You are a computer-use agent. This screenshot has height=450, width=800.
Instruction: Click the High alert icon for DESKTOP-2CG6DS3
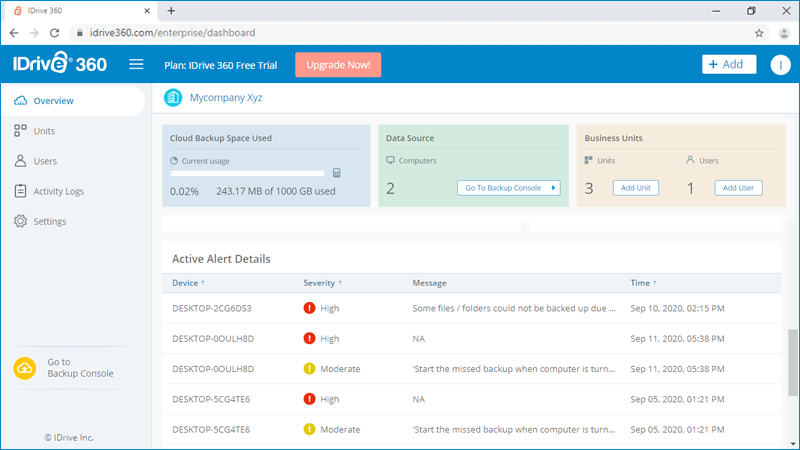(x=309, y=308)
